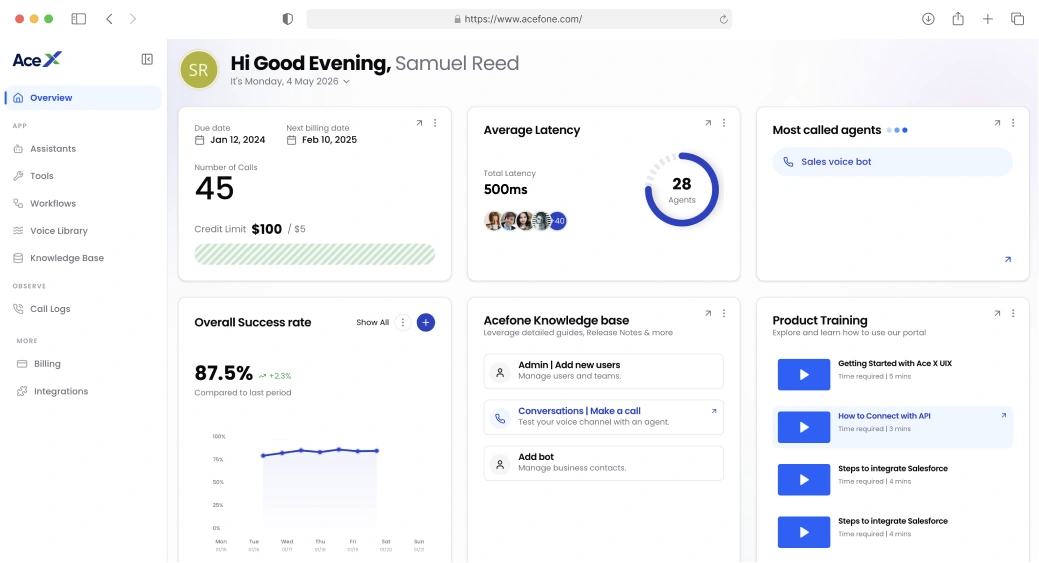Viewport: 1039px width, 563px height.
Task: Expand the Average Latency card arrow
Action: pyautogui.click(x=708, y=123)
